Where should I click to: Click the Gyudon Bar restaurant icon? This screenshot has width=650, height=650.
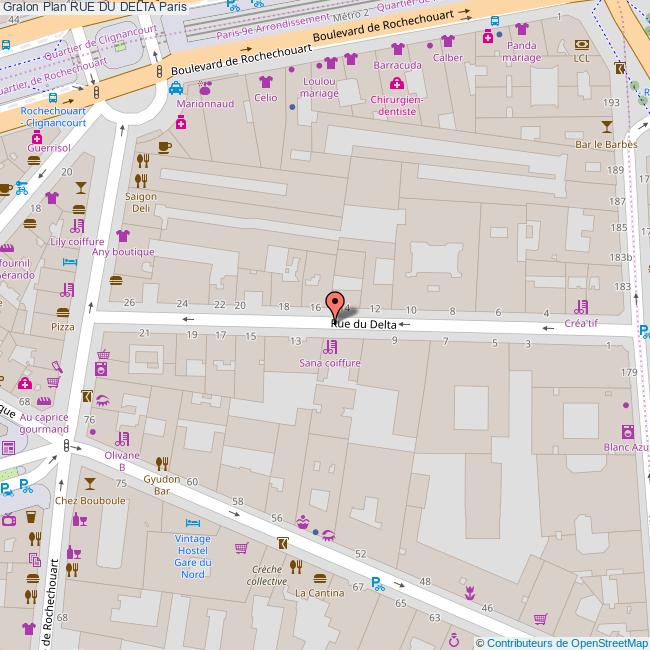(162, 463)
